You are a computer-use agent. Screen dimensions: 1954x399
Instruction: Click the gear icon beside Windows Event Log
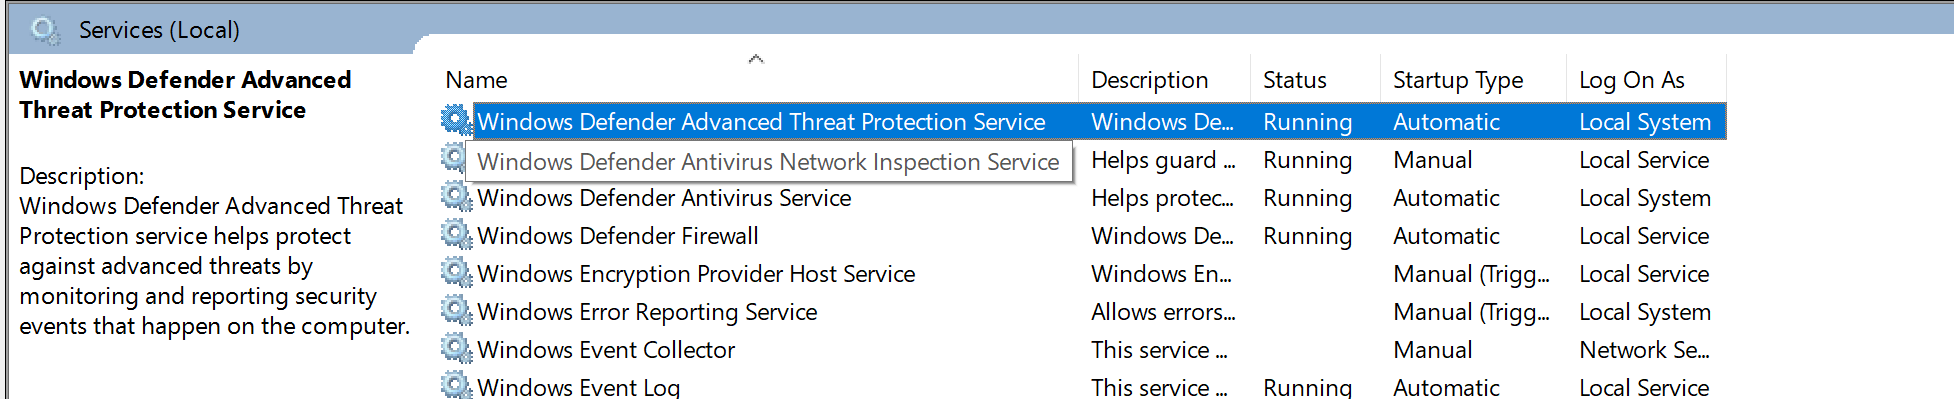(x=456, y=385)
